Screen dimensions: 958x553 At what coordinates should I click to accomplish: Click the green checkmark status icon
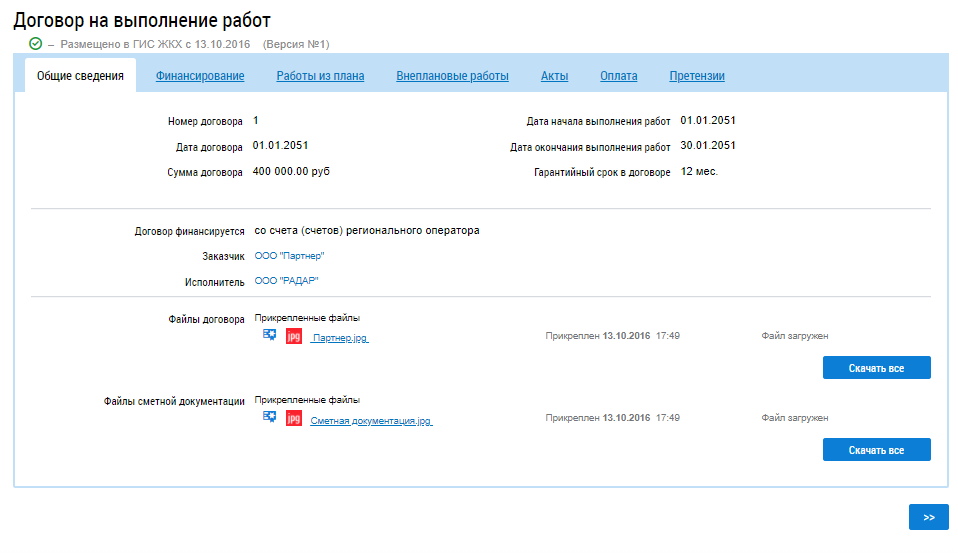(35, 44)
